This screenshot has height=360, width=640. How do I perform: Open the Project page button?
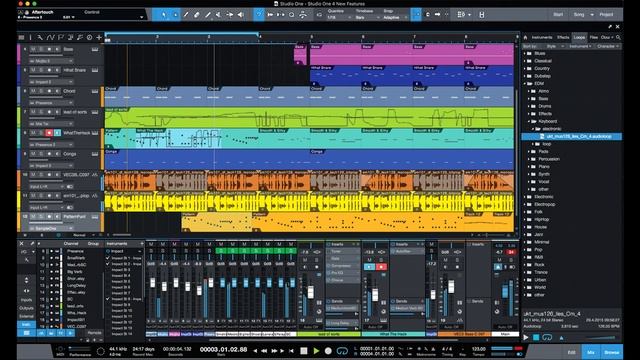point(606,15)
